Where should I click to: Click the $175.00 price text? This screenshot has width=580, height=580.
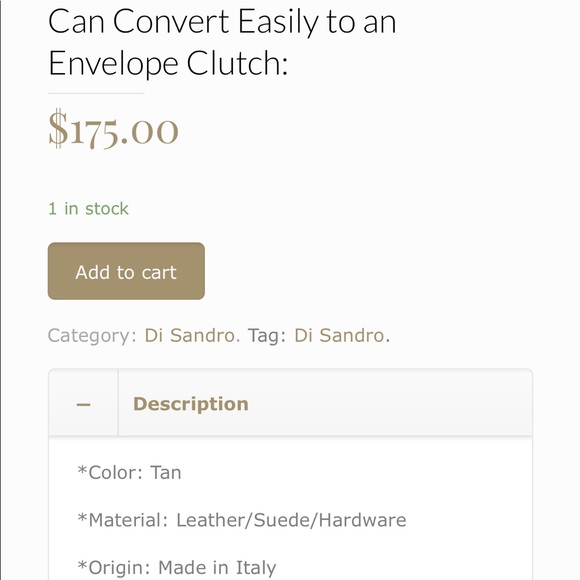114,129
